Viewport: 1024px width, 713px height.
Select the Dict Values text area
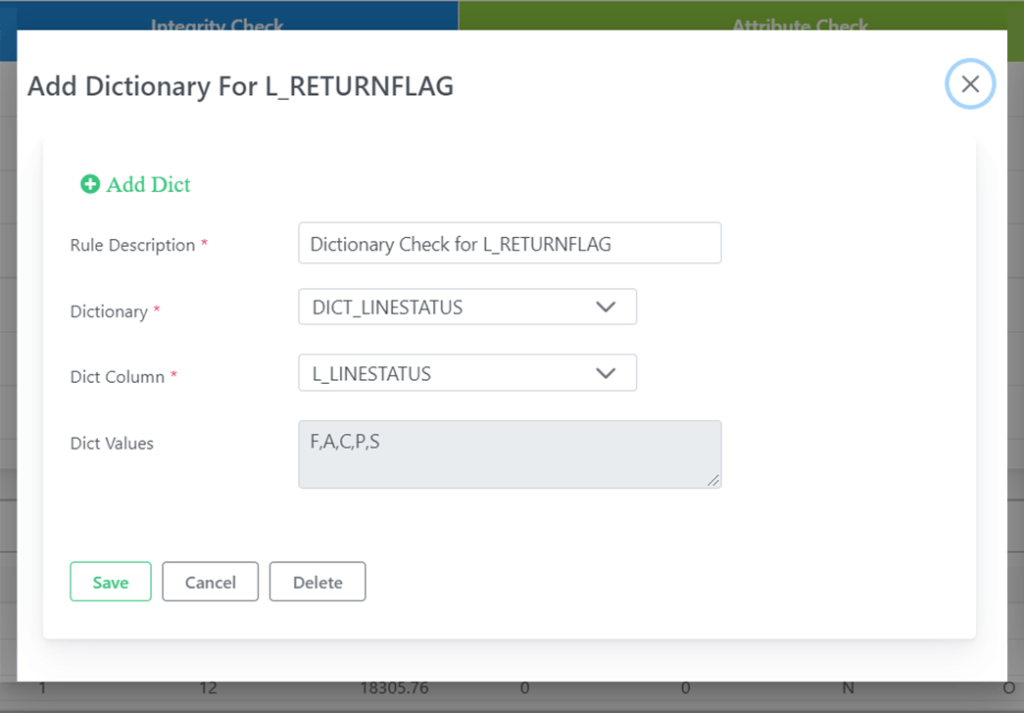(510, 454)
